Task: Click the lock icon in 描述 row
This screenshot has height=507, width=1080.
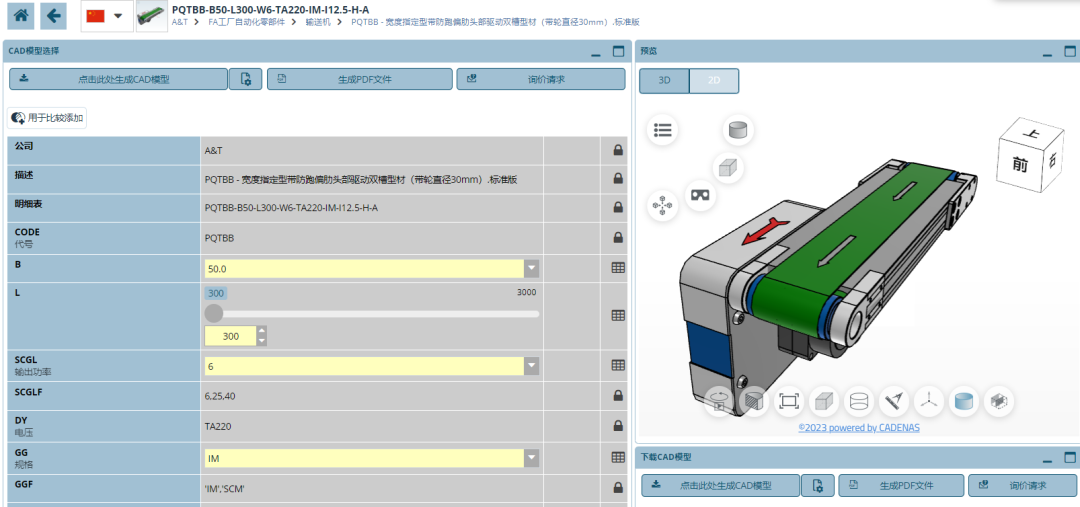Action: (618, 178)
